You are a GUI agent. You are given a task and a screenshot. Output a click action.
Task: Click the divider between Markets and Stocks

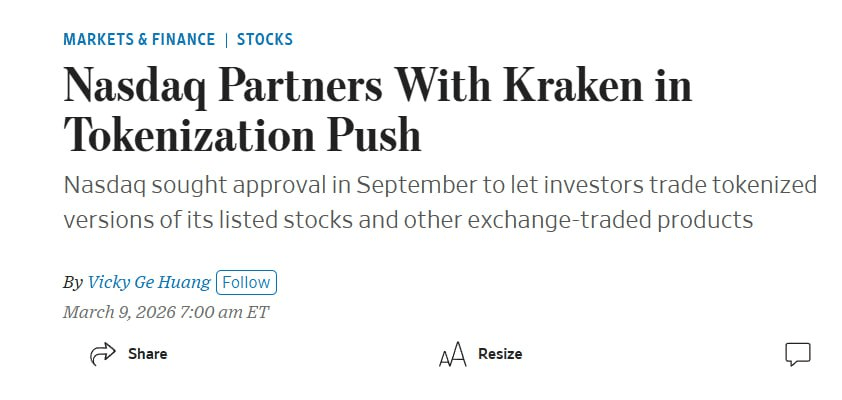pyautogui.click(x=226, y=40)
